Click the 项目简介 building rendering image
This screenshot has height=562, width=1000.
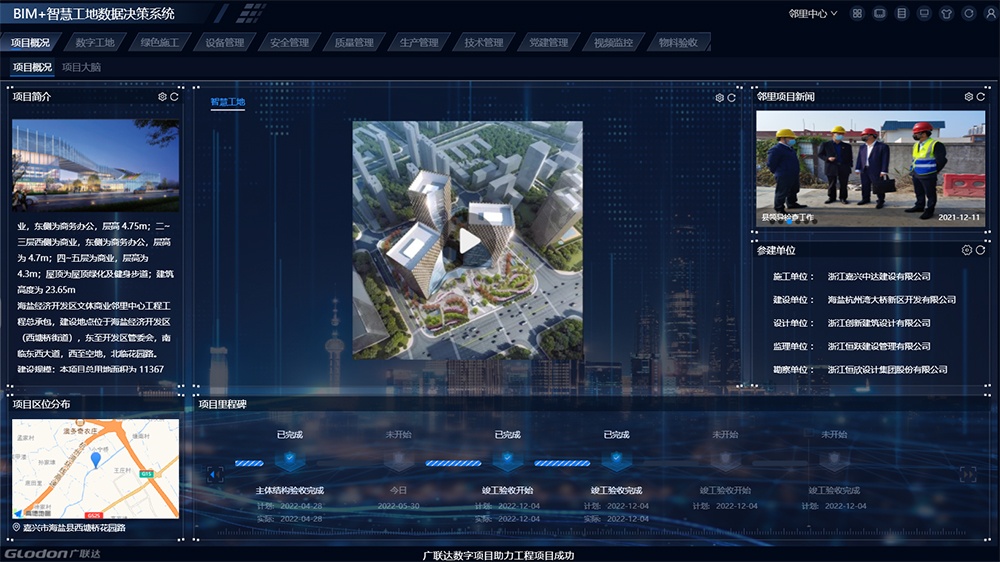pyautogui.click(x=96, y=165)
